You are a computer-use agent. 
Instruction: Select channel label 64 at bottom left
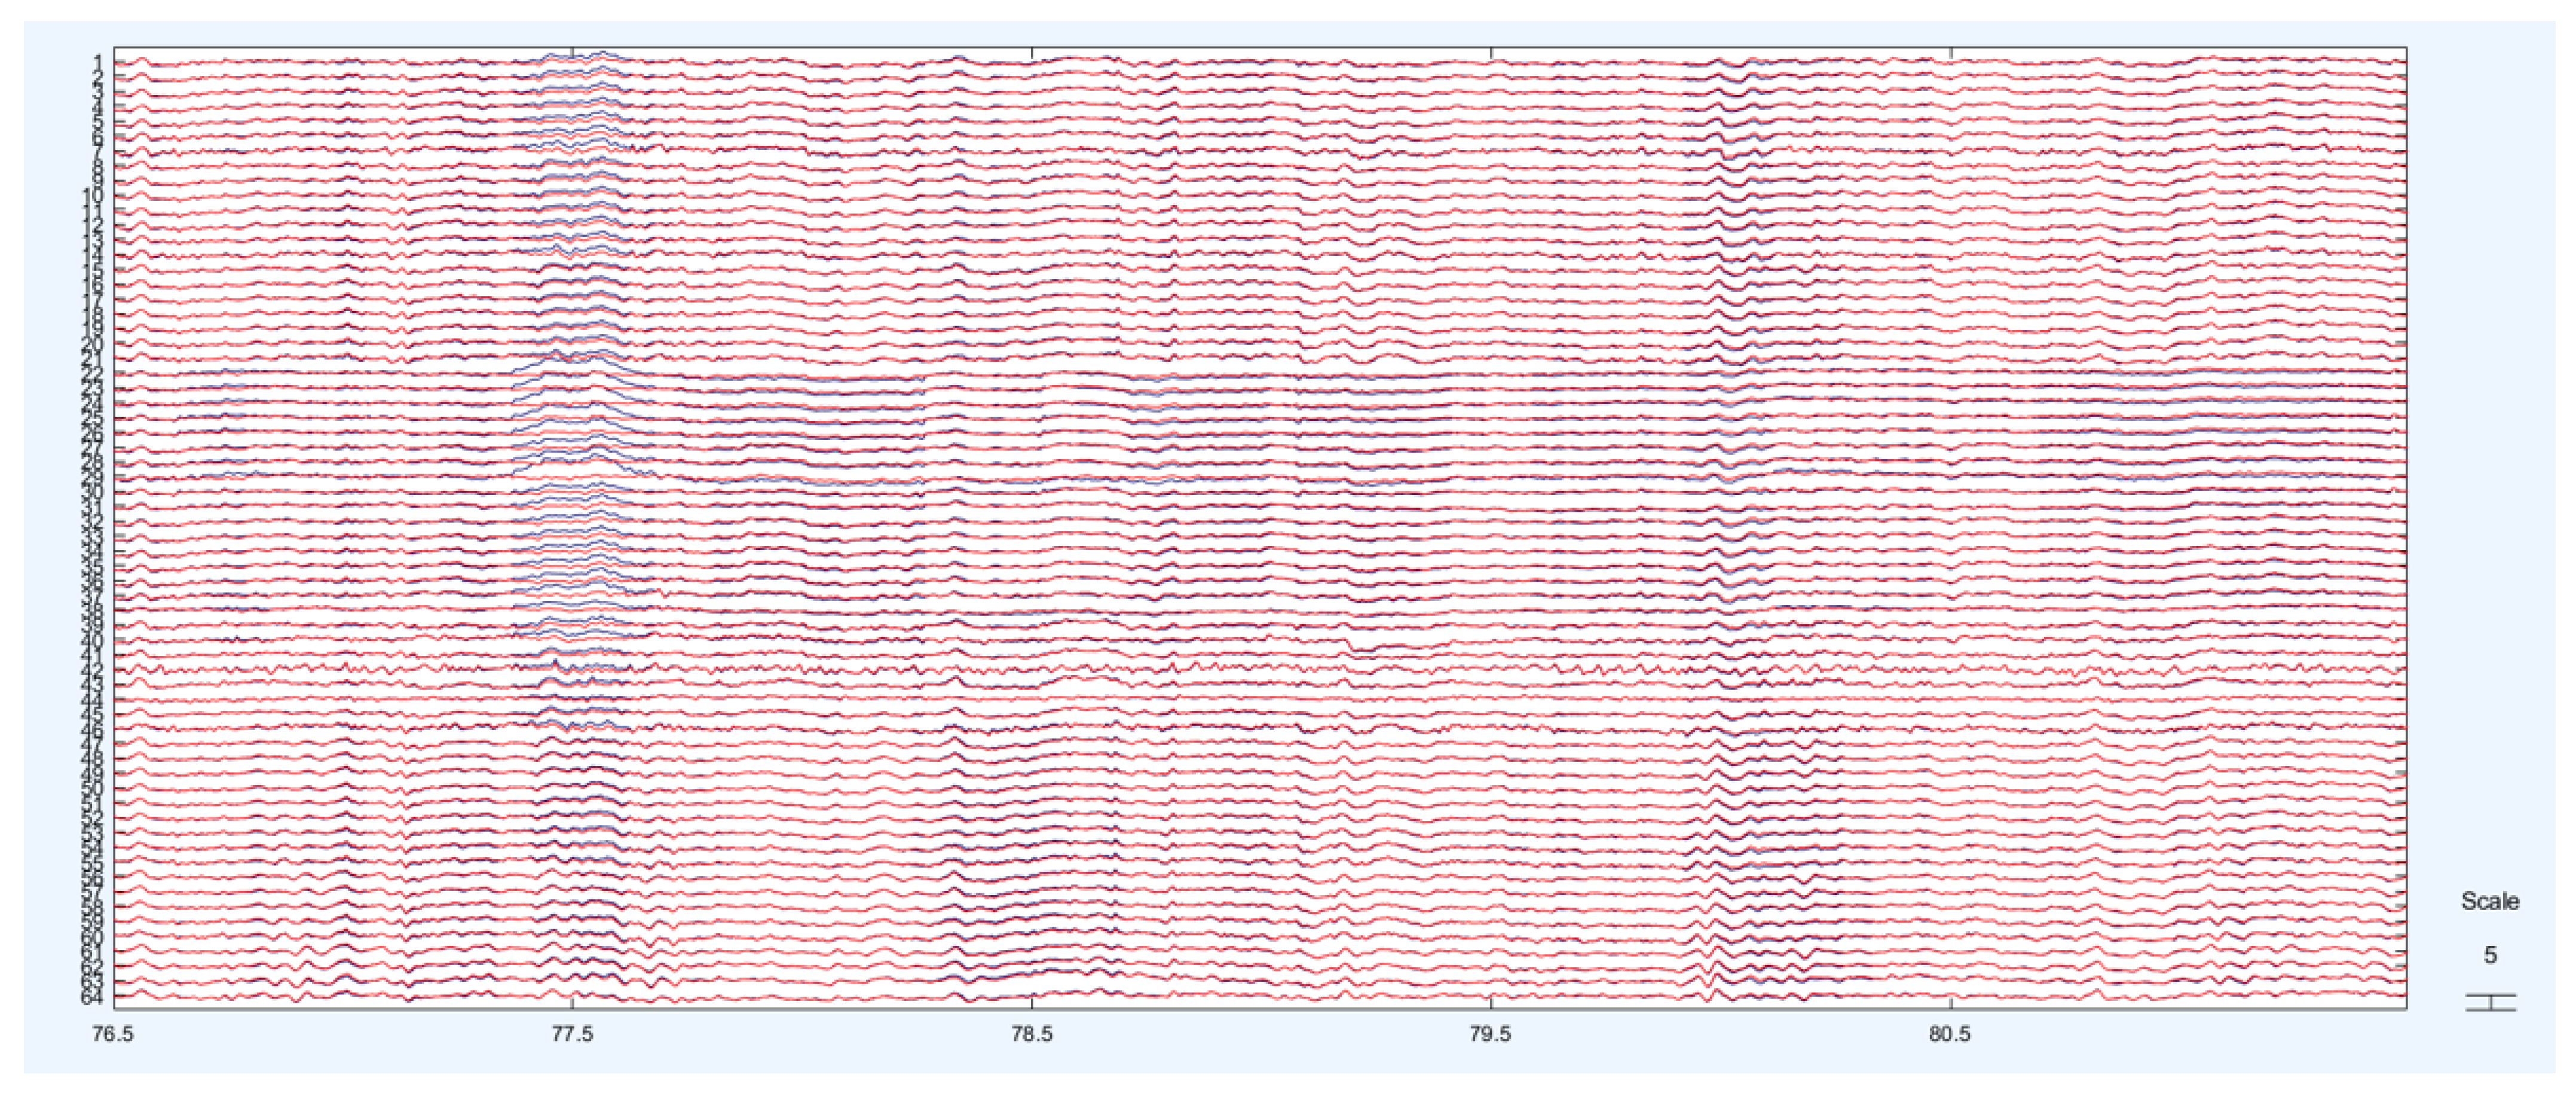click(92, 997)
